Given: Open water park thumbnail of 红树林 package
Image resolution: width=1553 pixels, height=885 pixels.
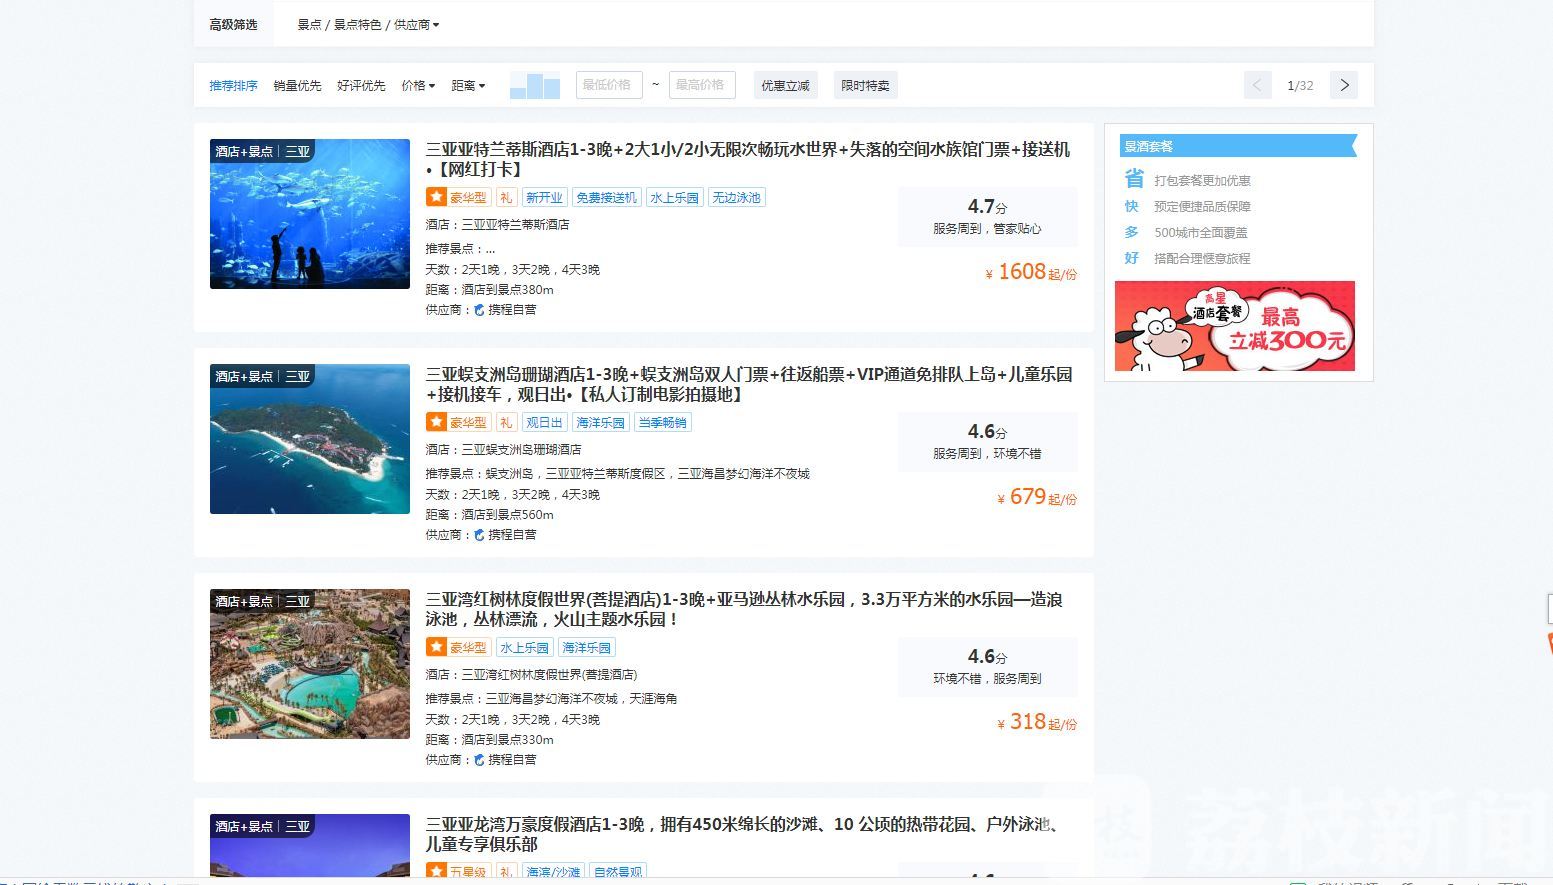Looking at the screenshot, I should tap(310, 664).
